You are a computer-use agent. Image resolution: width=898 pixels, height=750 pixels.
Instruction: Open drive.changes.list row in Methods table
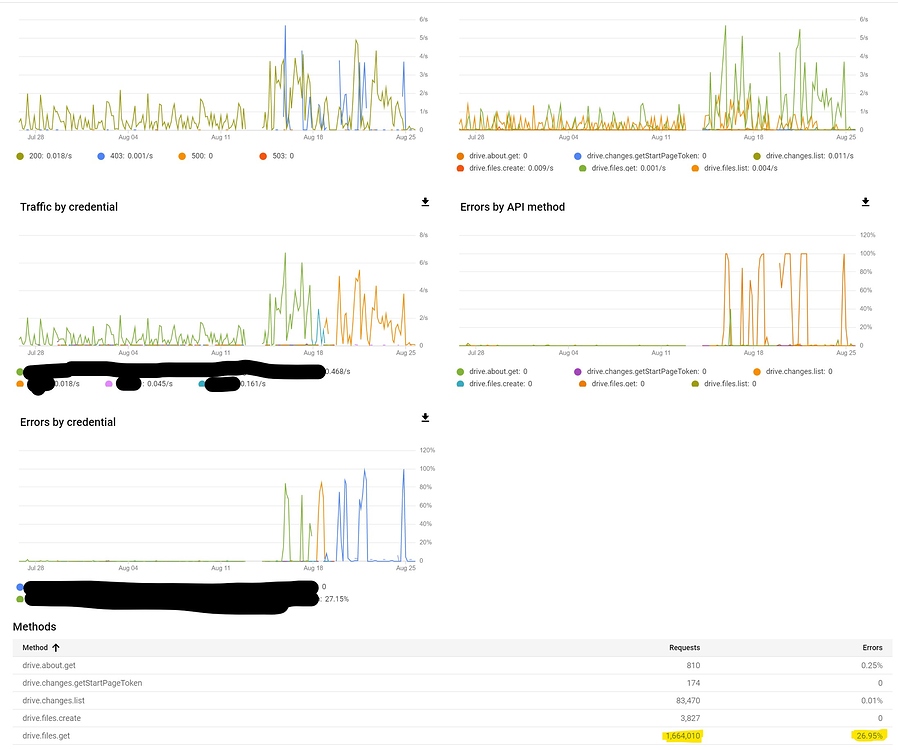pos(452,701)
